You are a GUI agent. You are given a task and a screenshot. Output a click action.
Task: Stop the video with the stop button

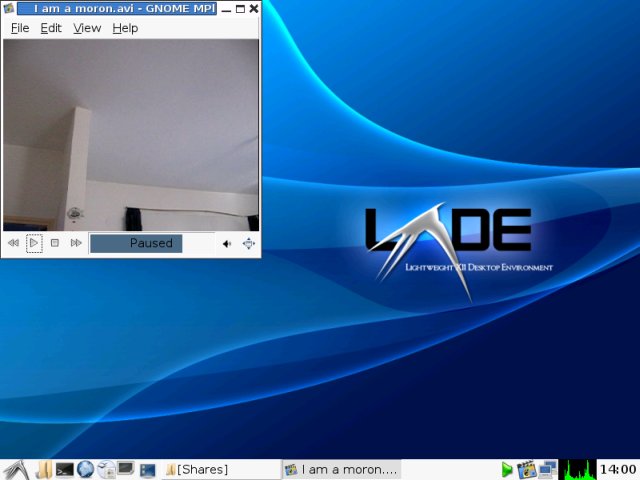[x=55, y=243]
